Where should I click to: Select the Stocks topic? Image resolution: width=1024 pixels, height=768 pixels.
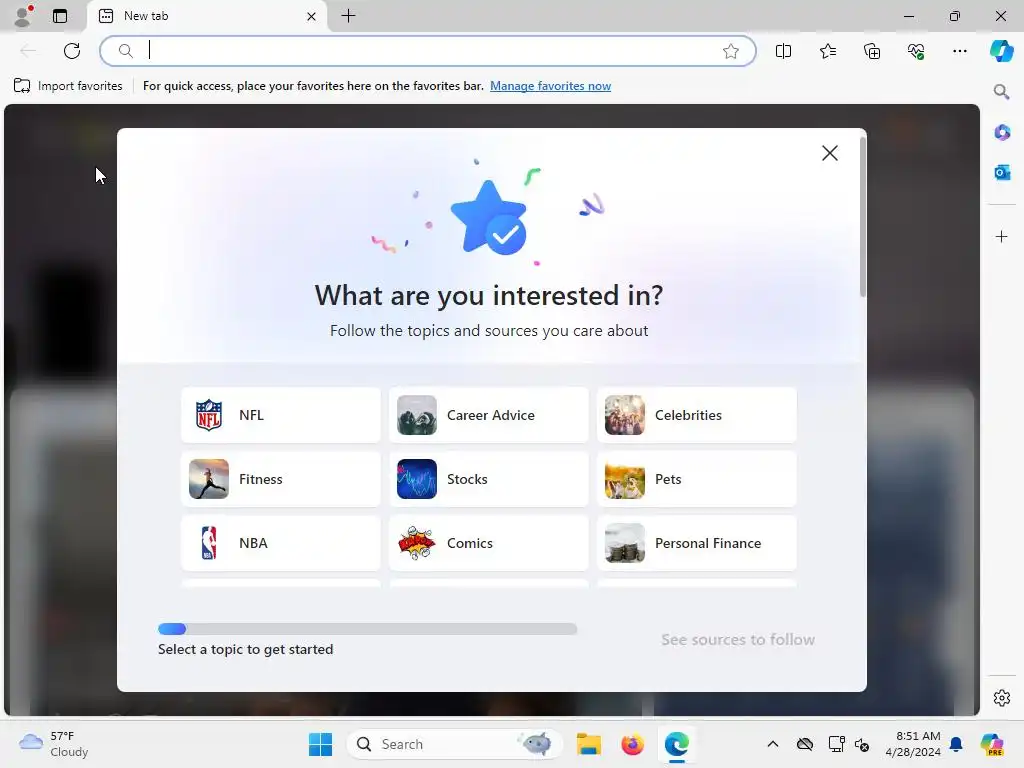coord(488,479)
